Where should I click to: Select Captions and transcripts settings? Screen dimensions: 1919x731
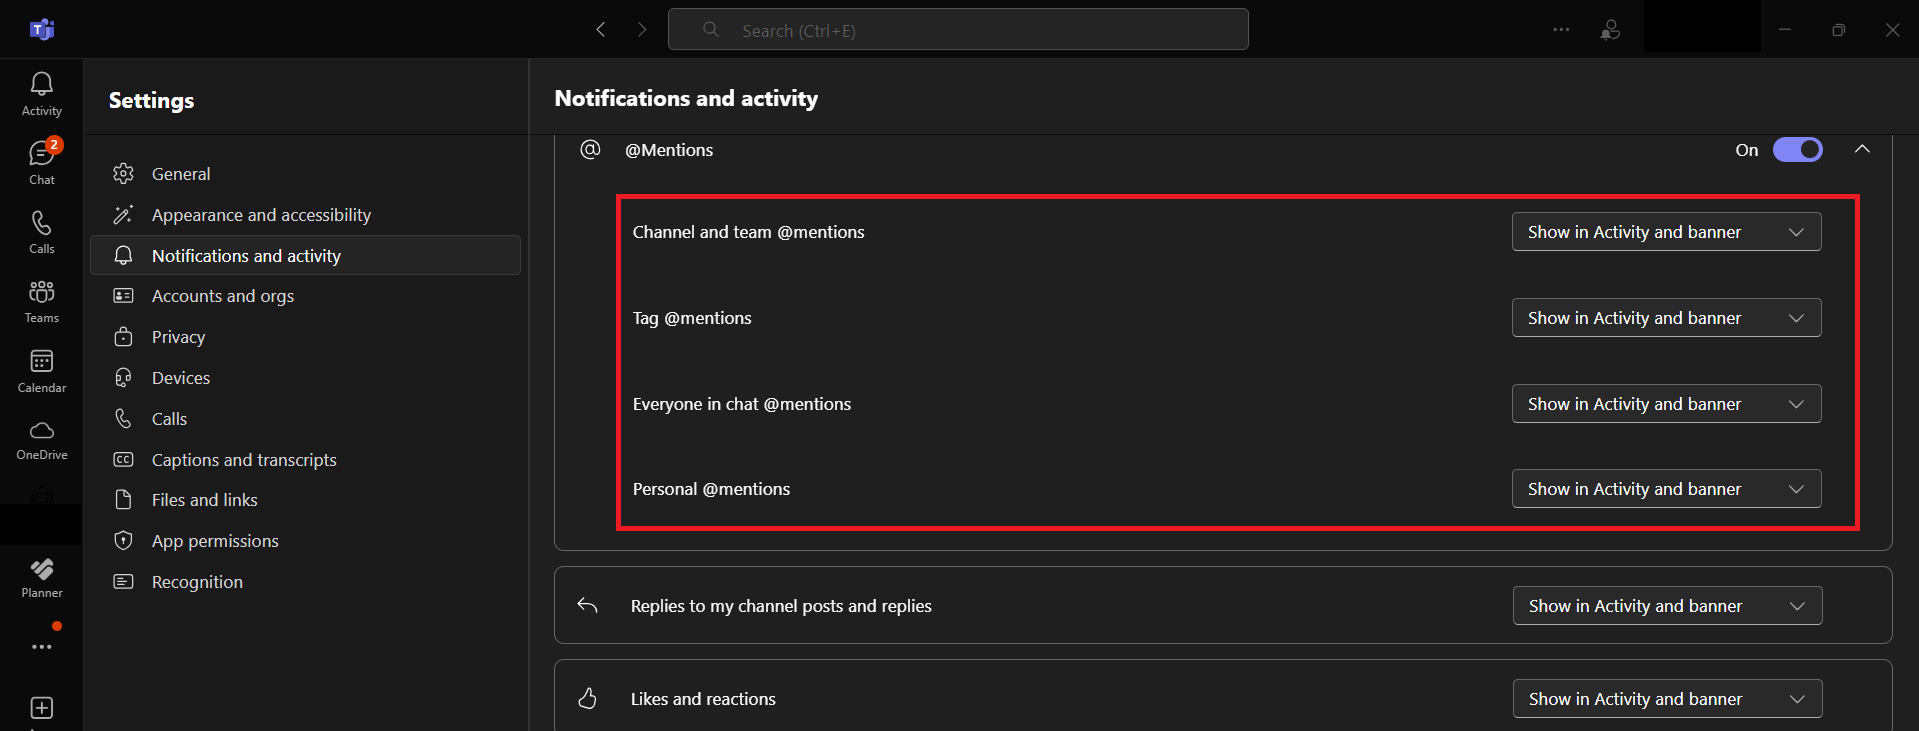(x=305, y=459)
